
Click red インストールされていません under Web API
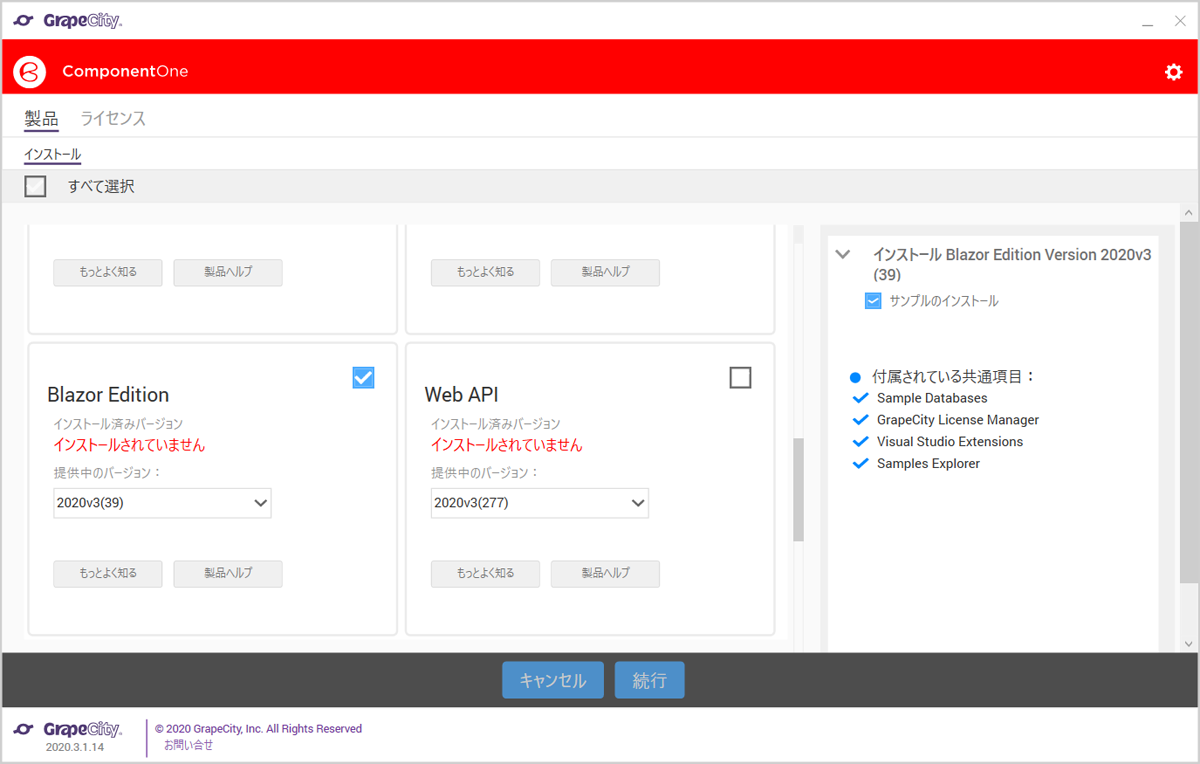[507, 445]
